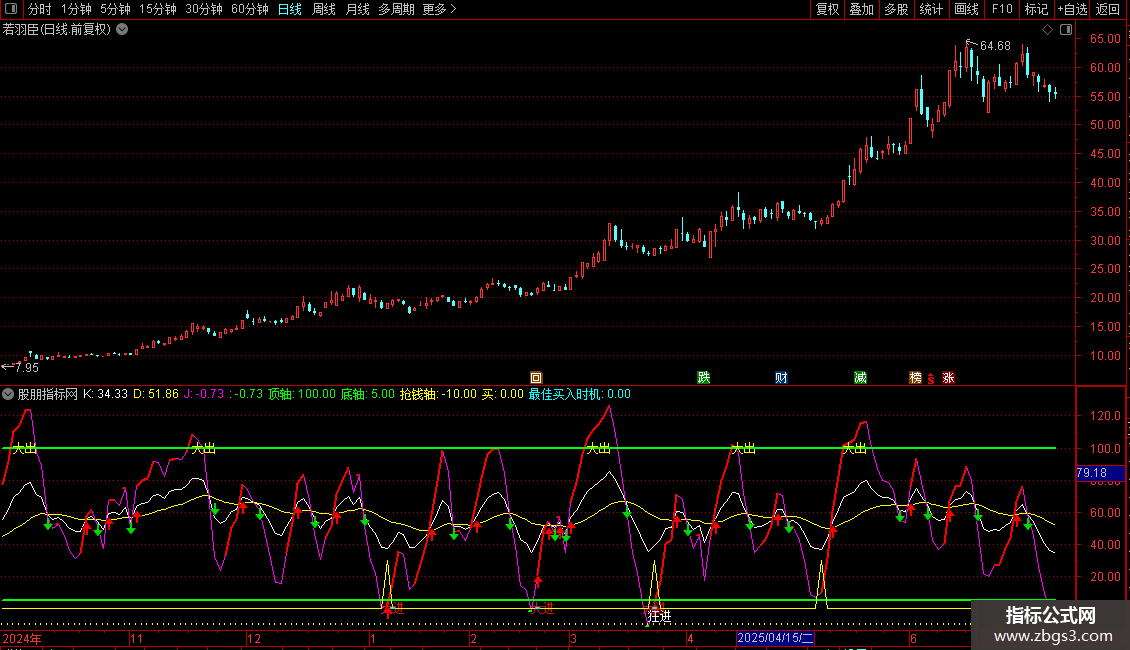Add stock with +自选 button
Viewport: 1130px width, 650px height.
pyautogui.click(x=1072, y=9)
